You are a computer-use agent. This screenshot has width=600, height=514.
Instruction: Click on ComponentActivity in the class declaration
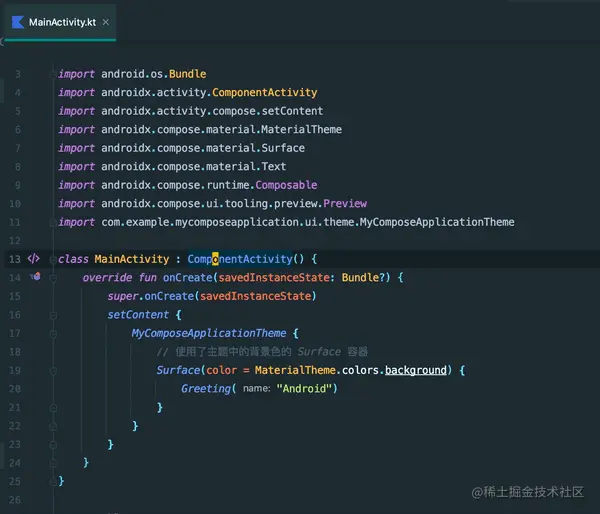click(240, 259)
